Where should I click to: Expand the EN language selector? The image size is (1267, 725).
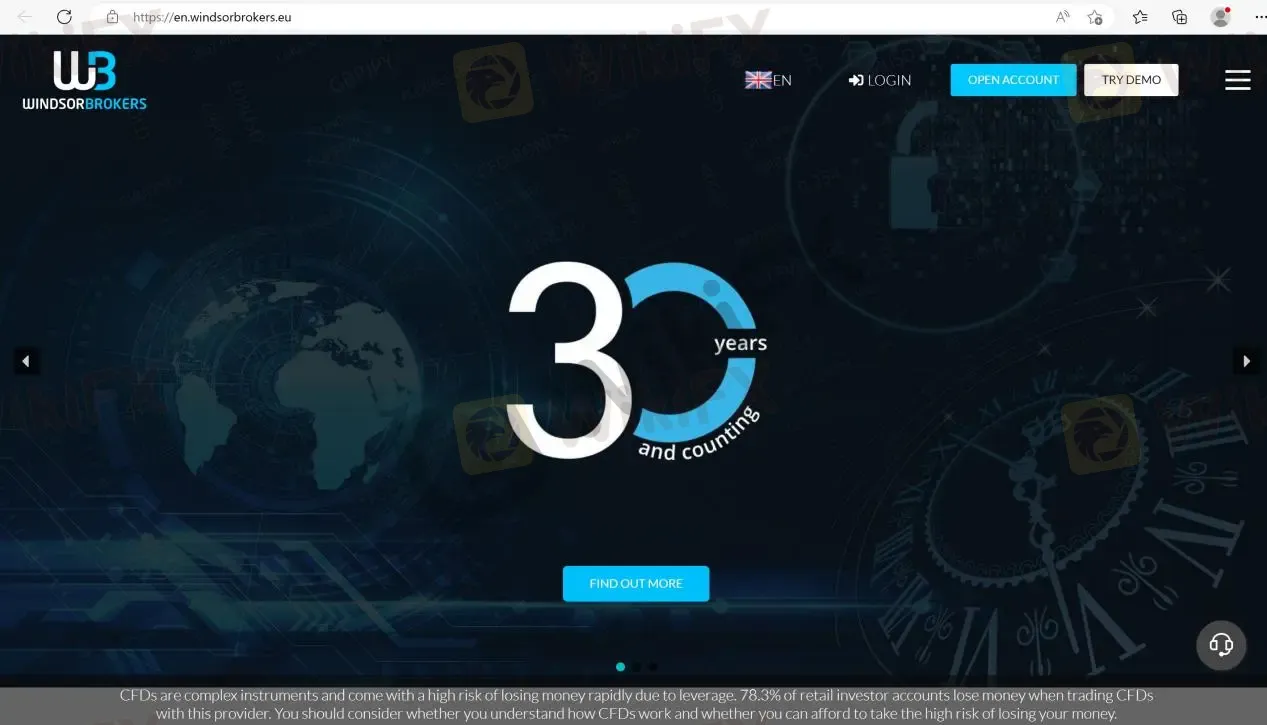pos(768,80)
